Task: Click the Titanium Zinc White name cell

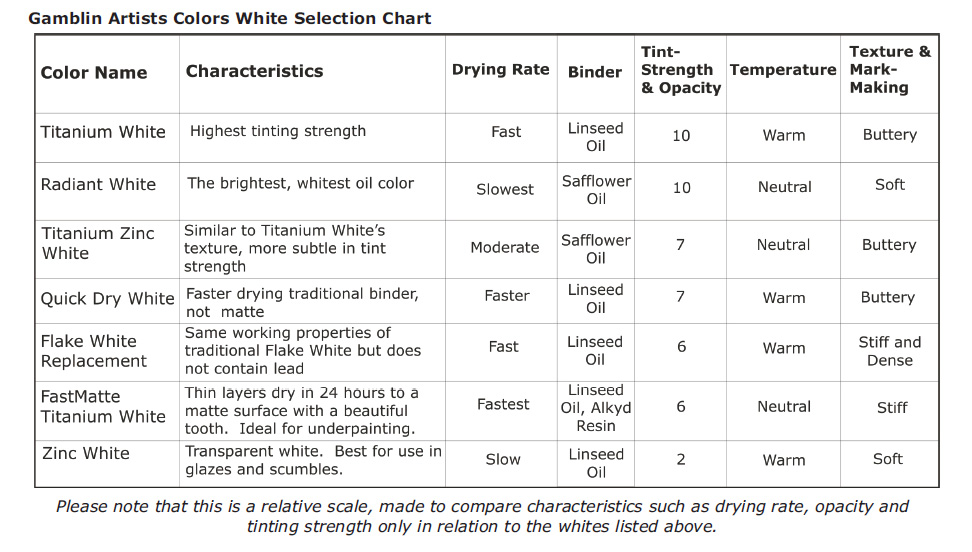Action: (x=98, y=243)
